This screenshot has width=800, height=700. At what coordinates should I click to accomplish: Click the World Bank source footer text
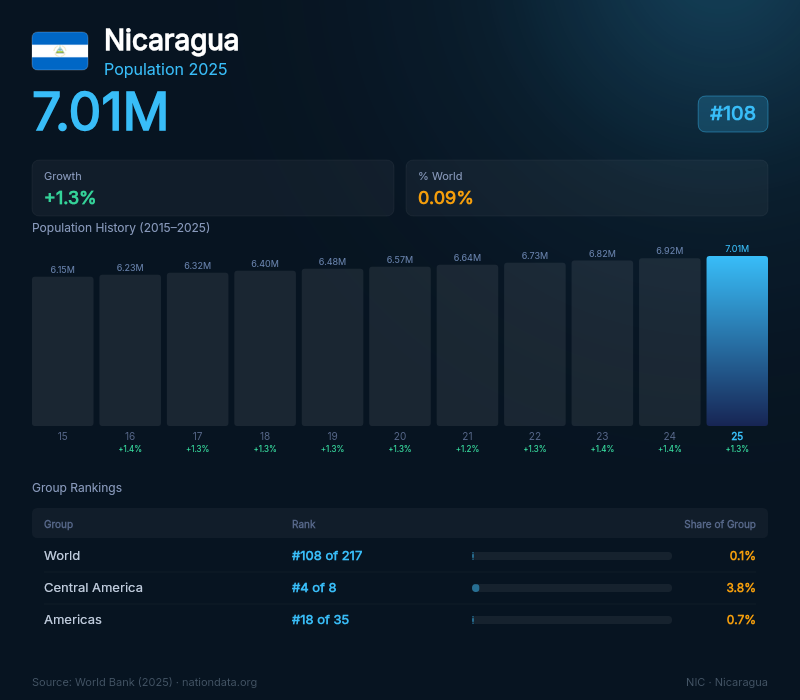(x=144, y=682)
